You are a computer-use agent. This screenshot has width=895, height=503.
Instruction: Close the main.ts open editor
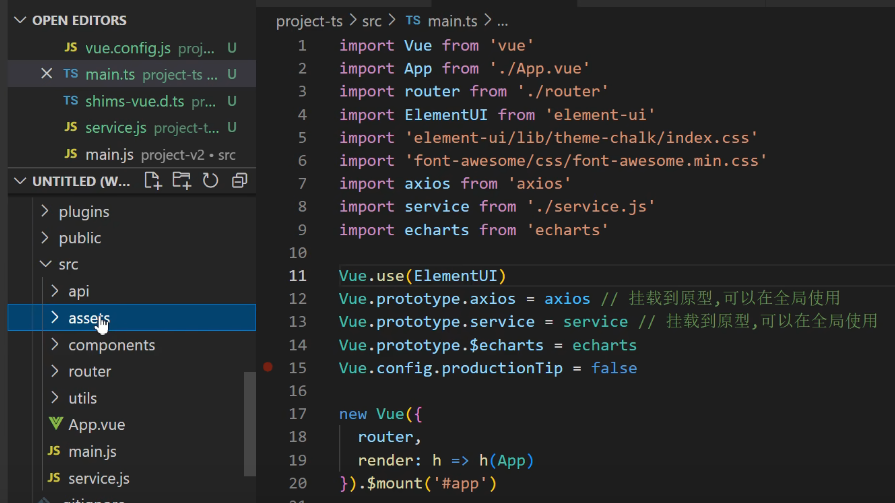point(47,74)
